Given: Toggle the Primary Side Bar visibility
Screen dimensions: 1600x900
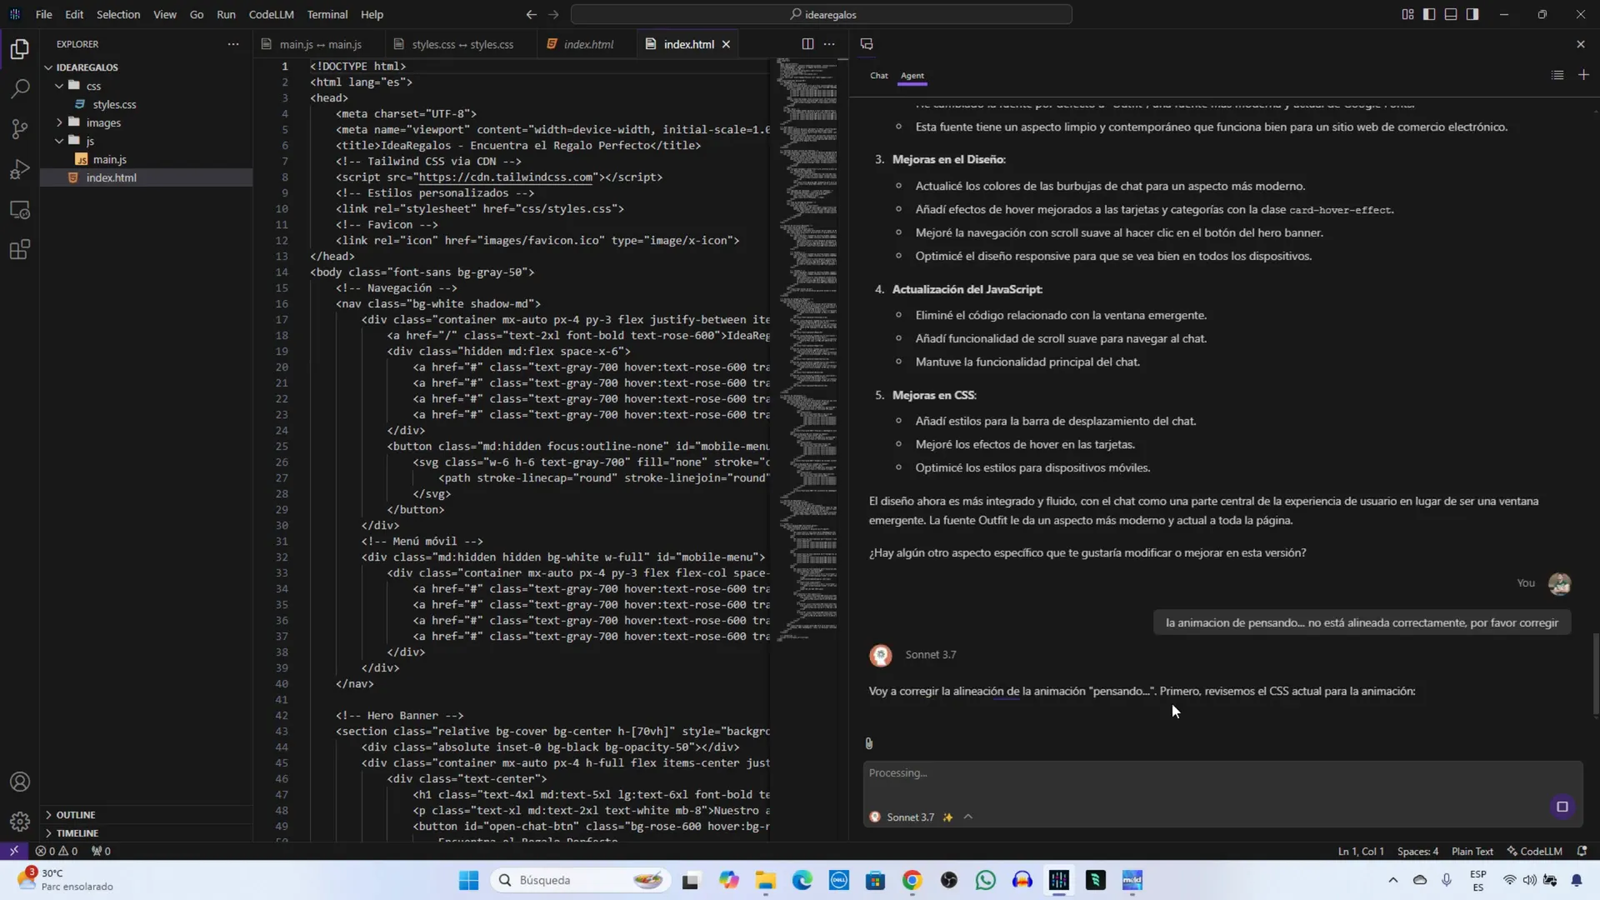Looking at the screenshot, I should (x=1429, y=14).
